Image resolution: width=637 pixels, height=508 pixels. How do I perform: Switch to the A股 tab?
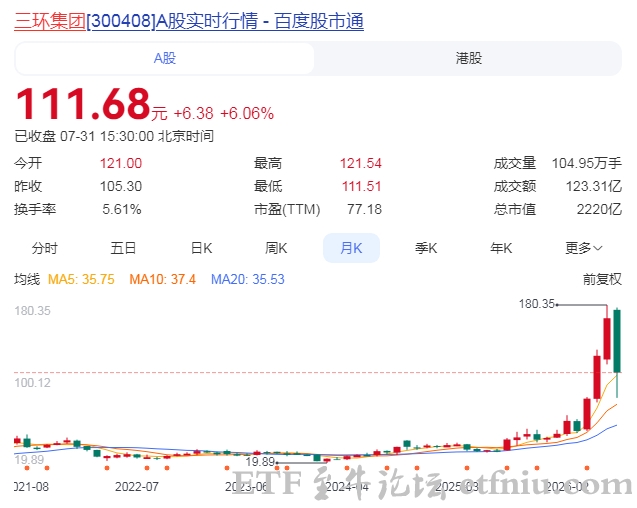coord(165,59)
